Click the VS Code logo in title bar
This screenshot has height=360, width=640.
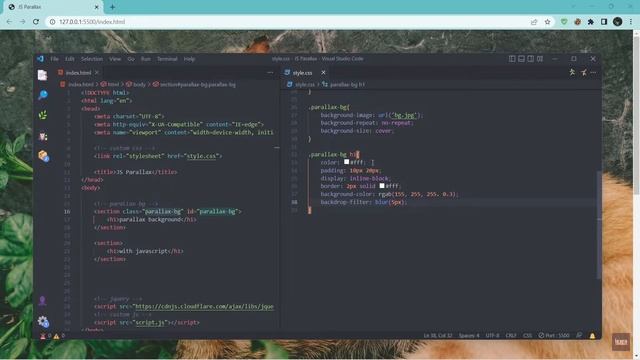click(x=40, y=59)
